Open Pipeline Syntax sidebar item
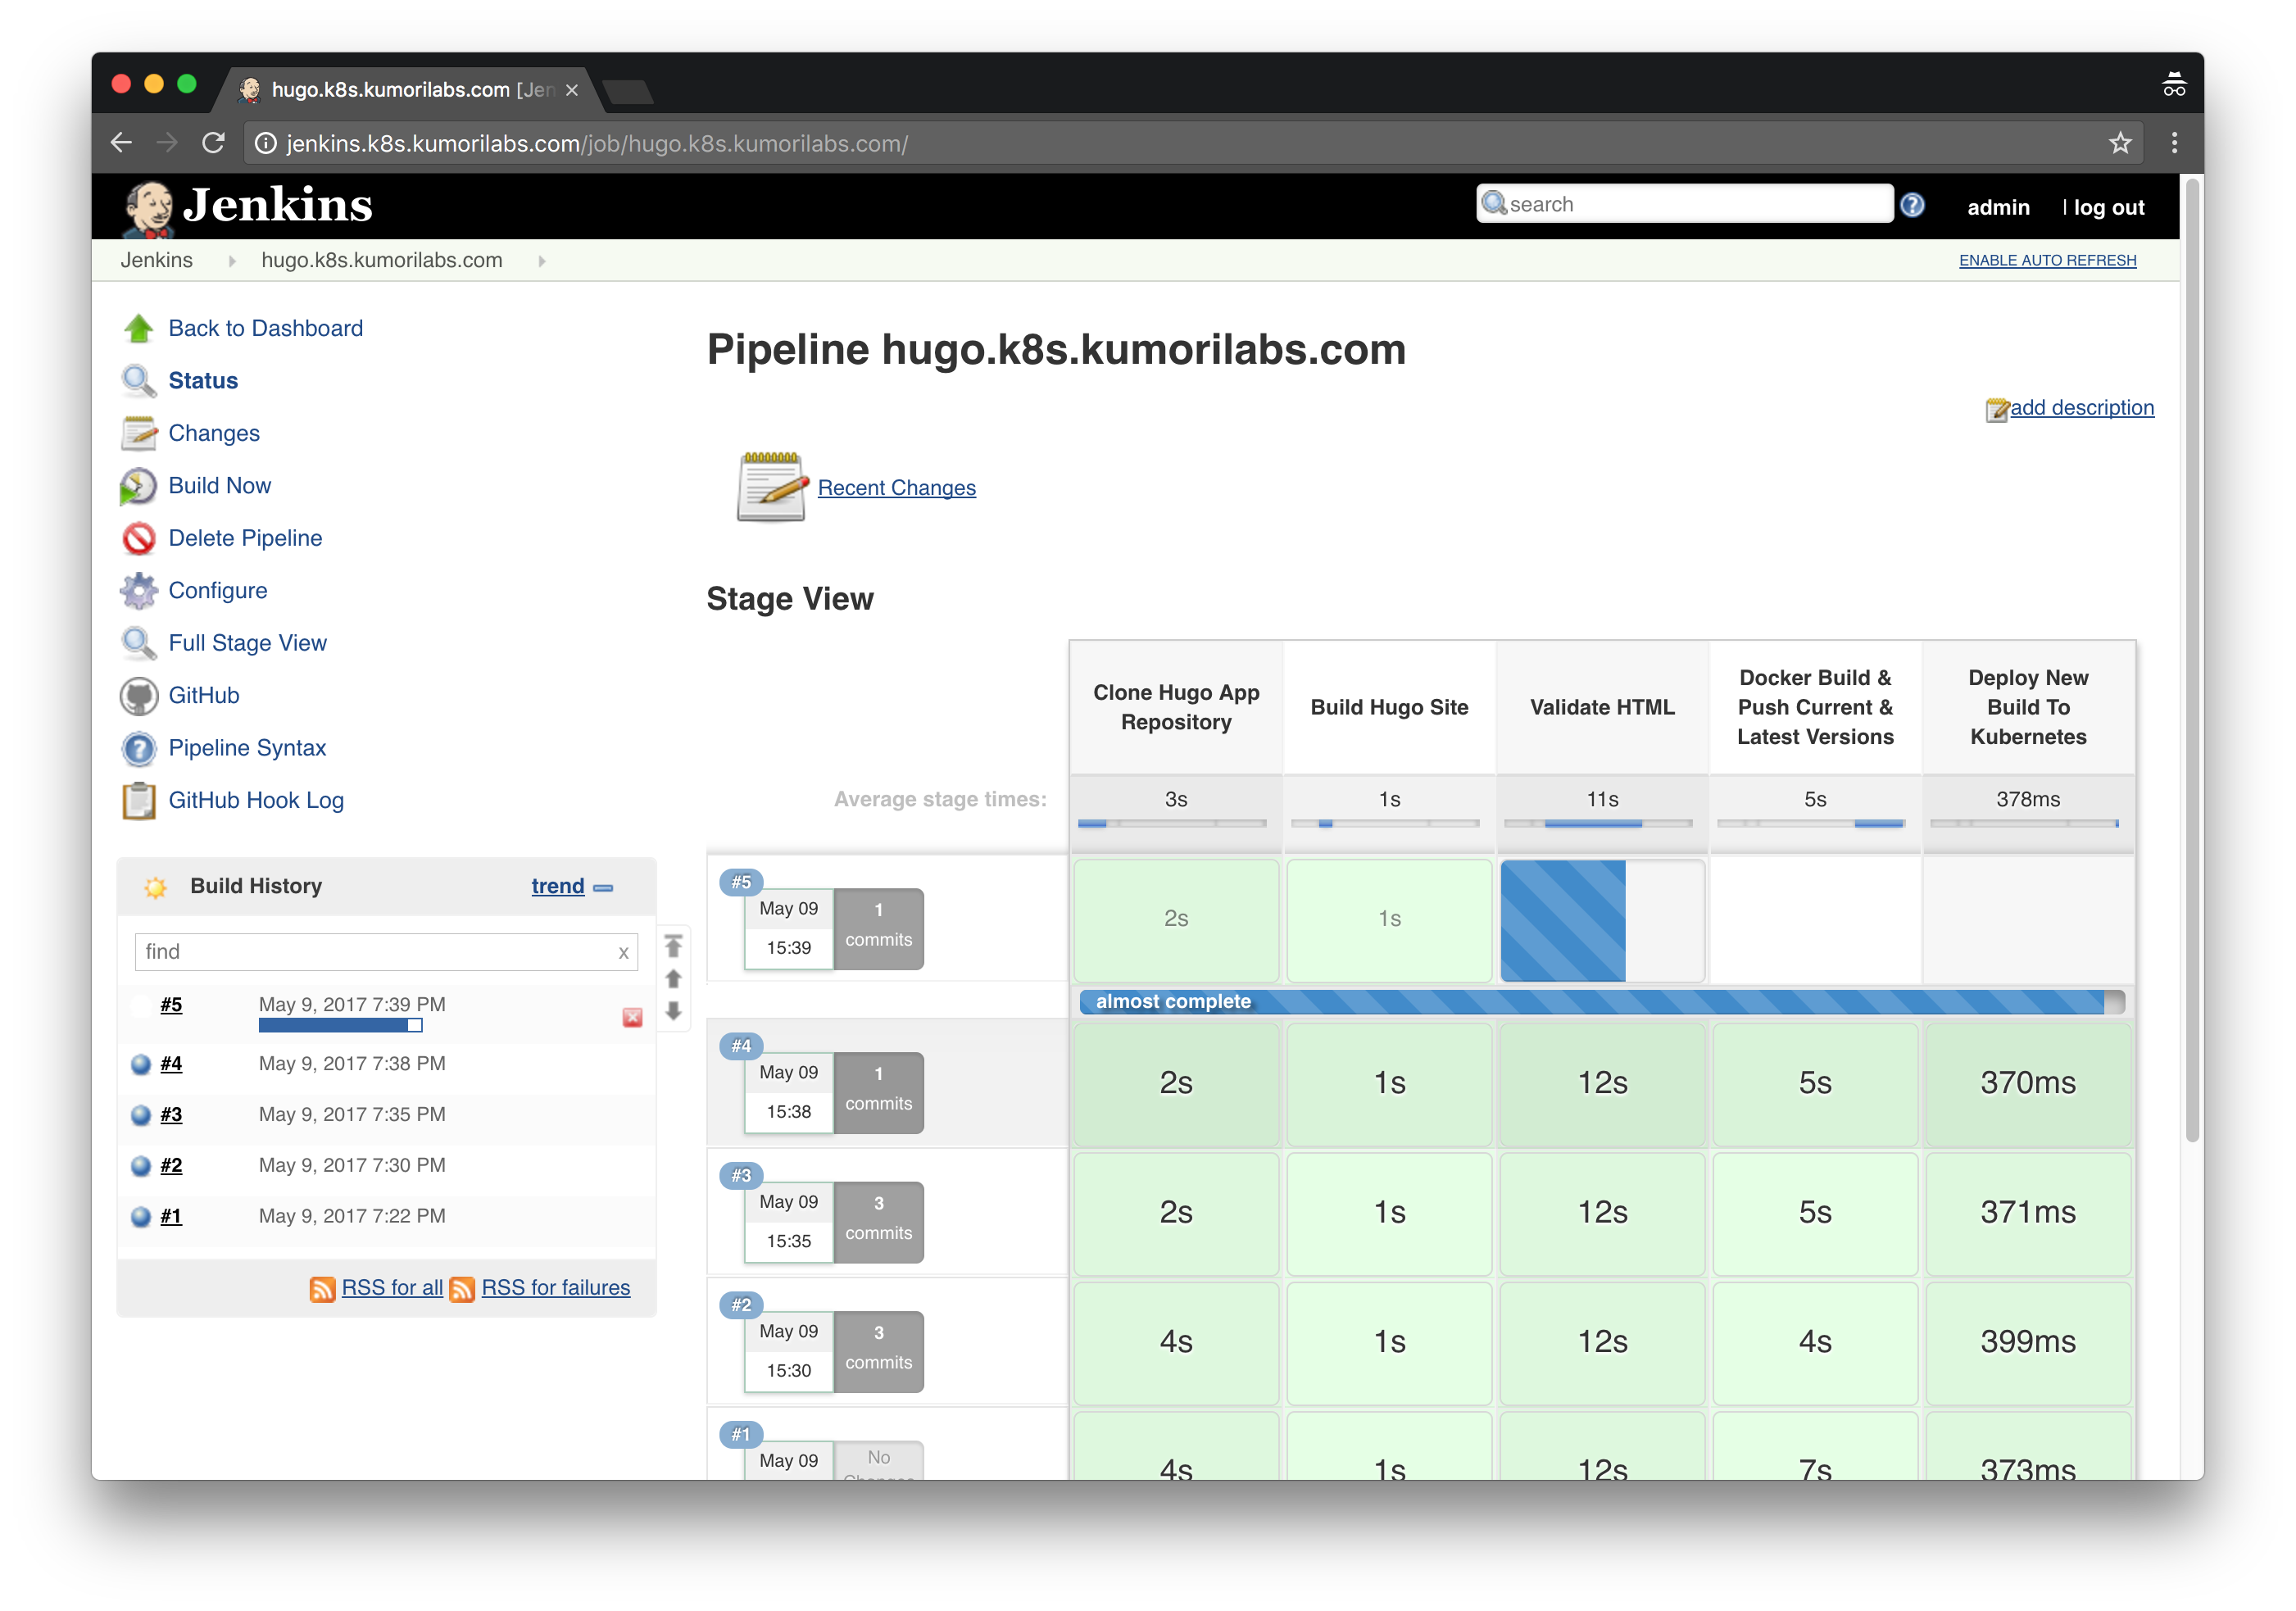Screen dimensions: 2296x1611 coord(248,748)
